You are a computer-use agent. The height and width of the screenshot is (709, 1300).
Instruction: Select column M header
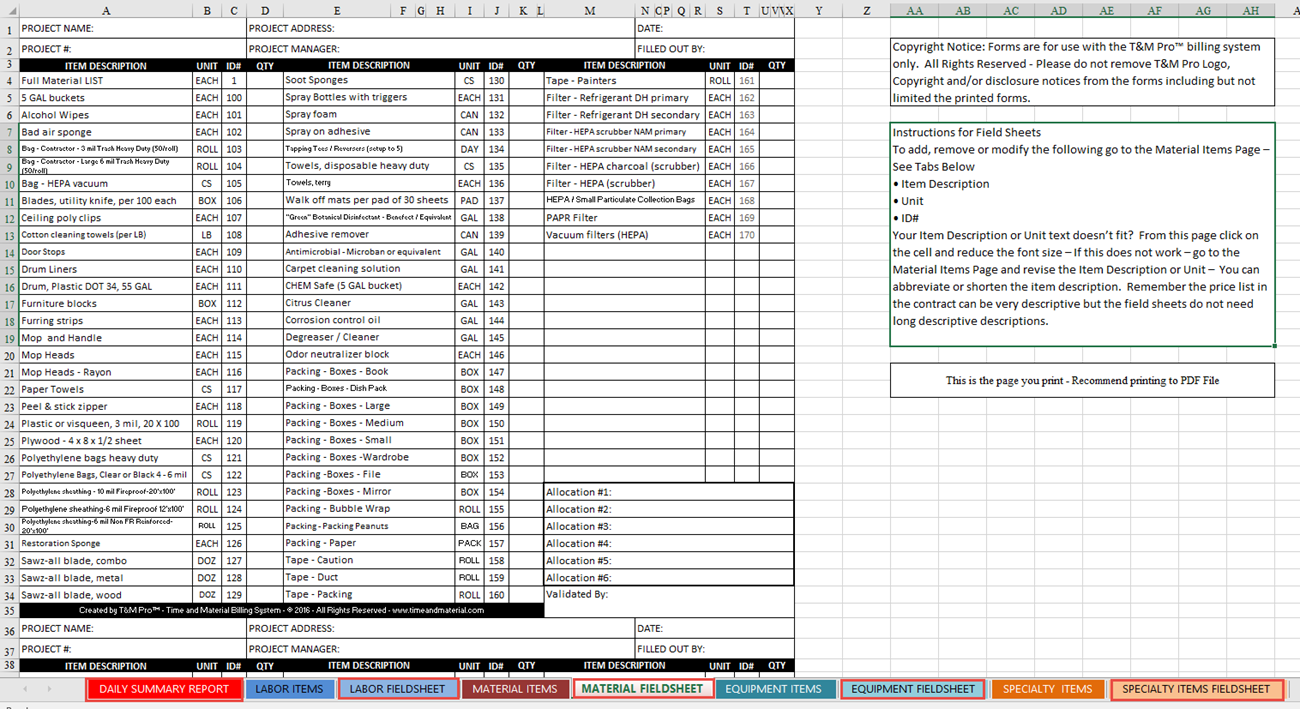589,10
